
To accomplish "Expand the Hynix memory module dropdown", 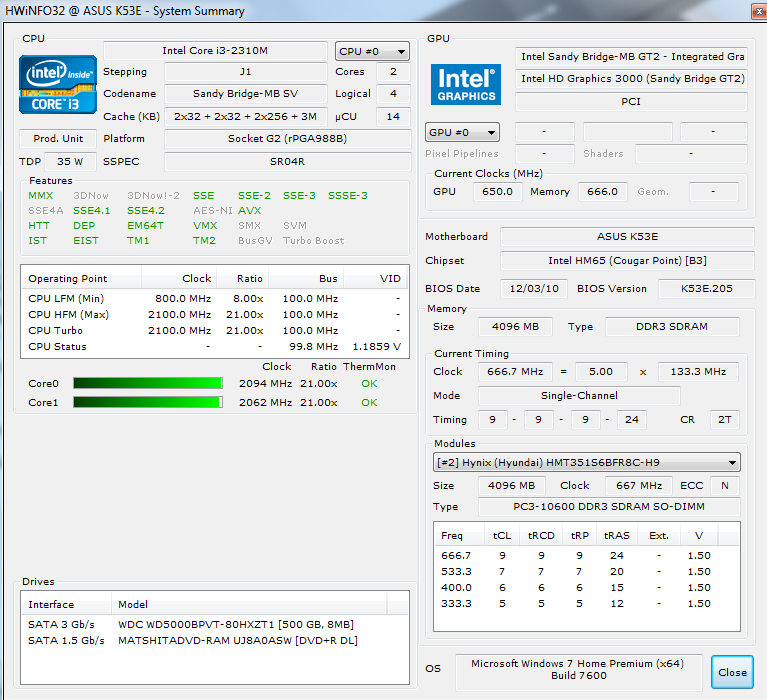I will tap(587, 462).
